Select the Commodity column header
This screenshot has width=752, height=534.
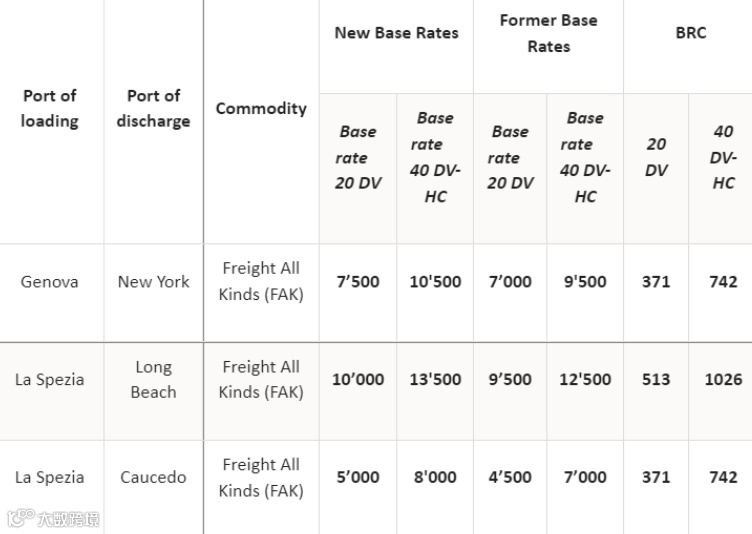point(261,108)
